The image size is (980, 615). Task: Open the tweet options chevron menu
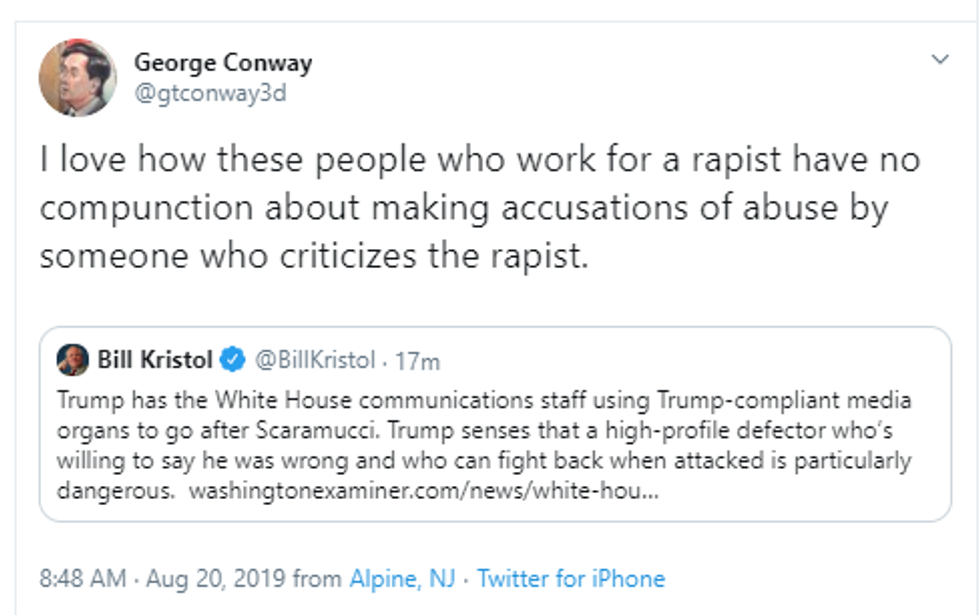940,60
